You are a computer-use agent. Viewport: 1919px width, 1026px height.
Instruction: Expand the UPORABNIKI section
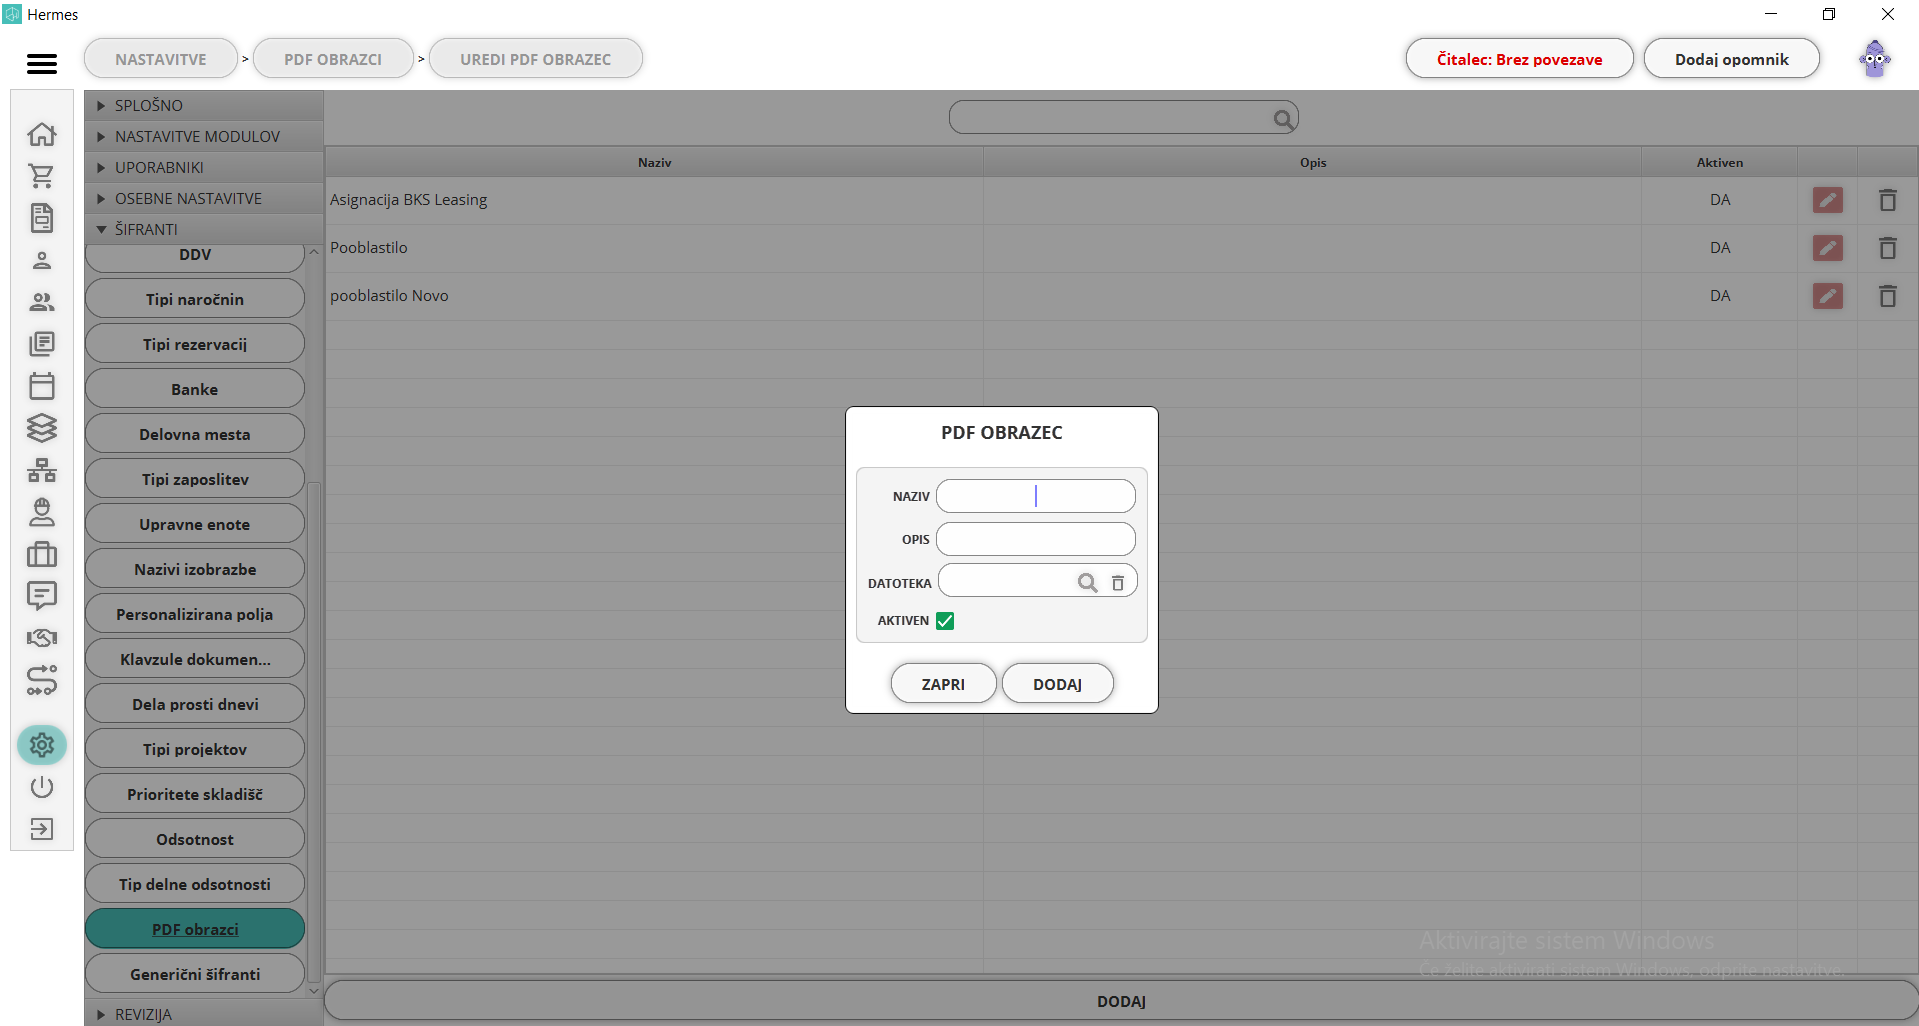pos(204,167)
